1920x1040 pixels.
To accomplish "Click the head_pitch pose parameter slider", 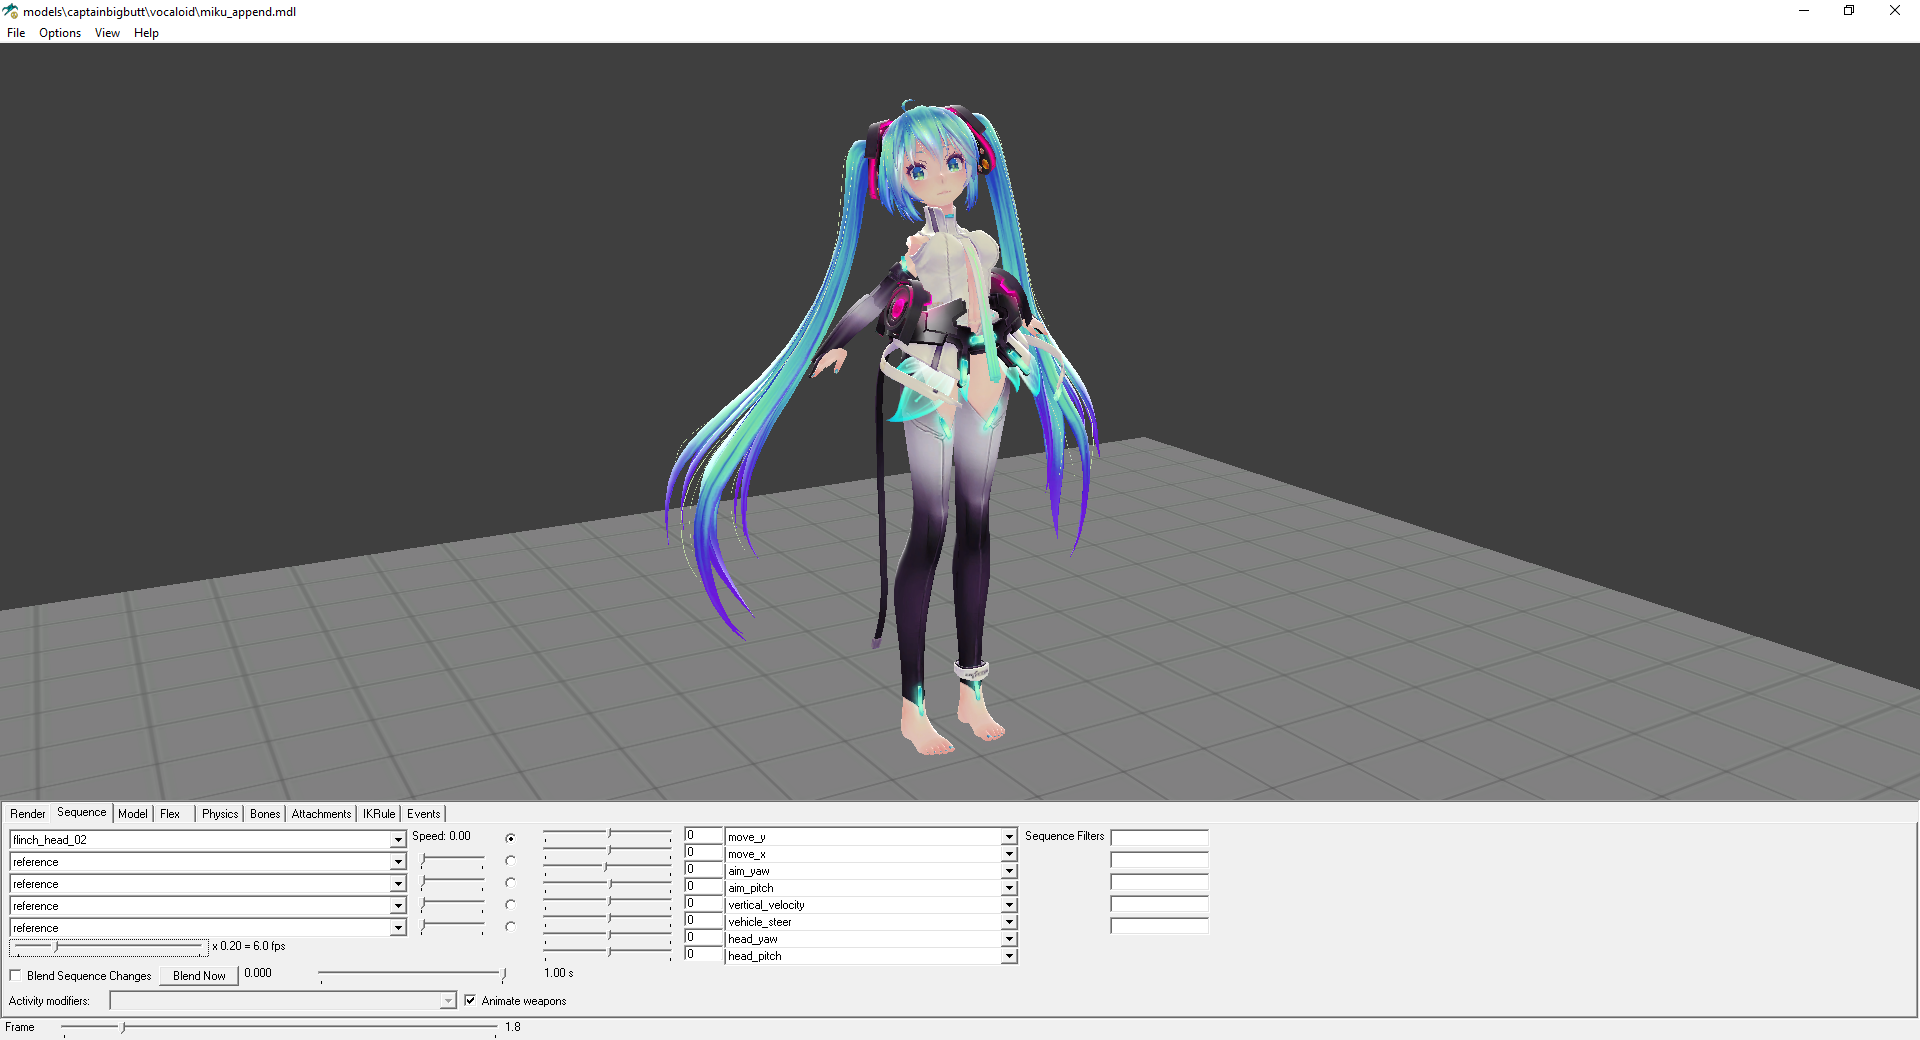I will (x=608, y=953).
